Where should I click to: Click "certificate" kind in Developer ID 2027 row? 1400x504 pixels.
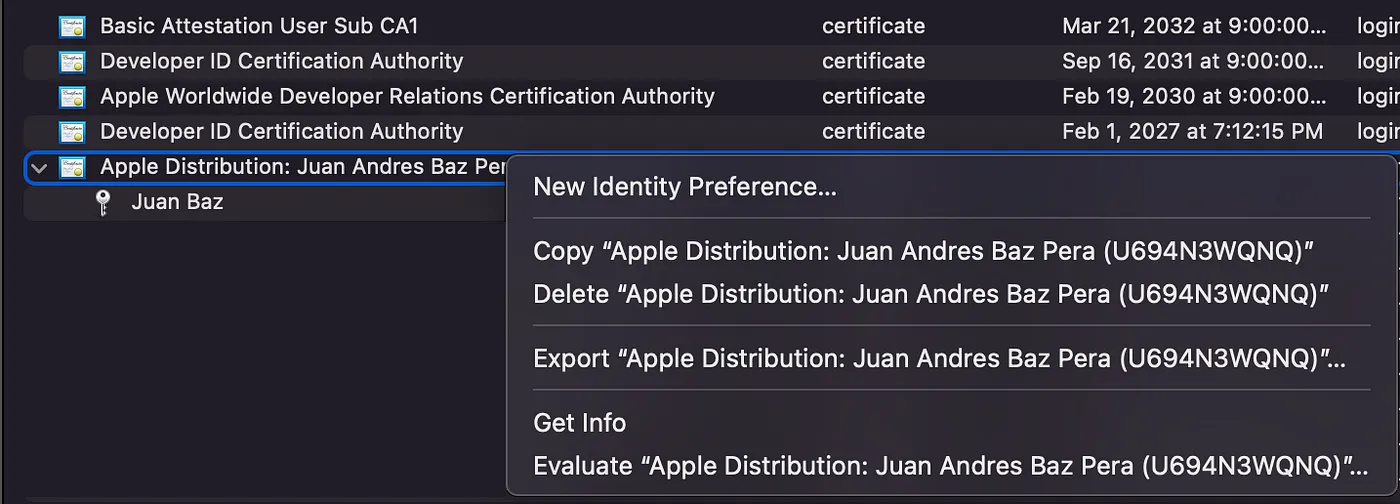tap(873, 131)
